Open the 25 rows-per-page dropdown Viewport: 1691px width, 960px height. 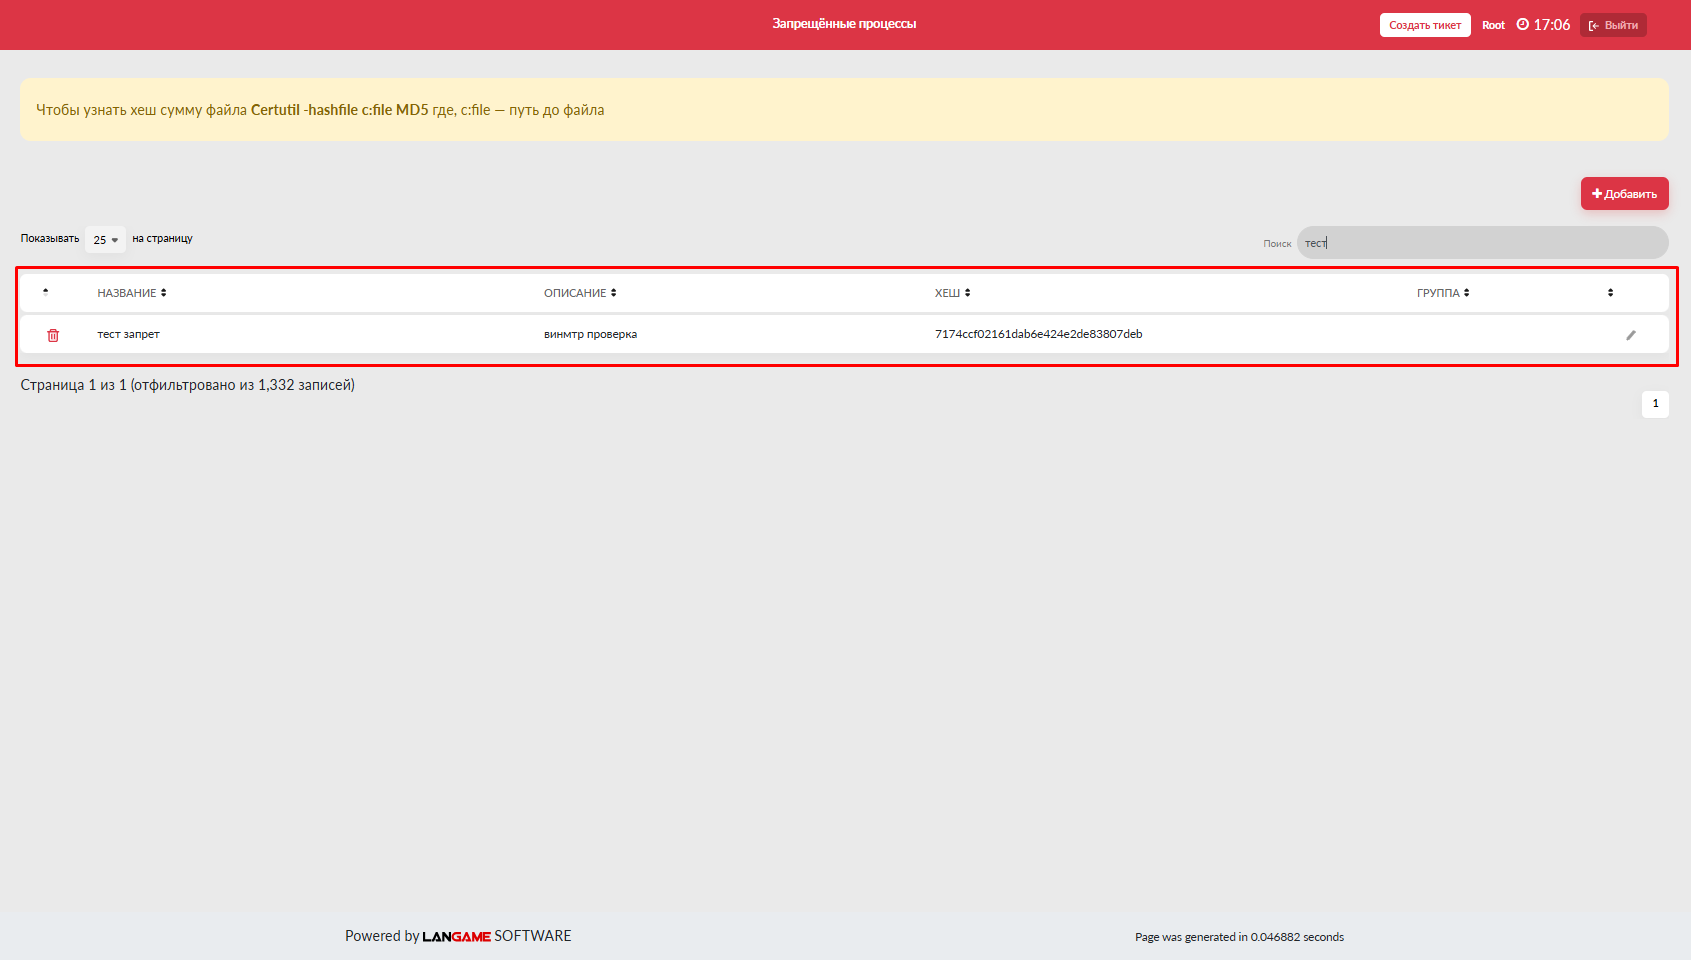click(x=105, y=240)
